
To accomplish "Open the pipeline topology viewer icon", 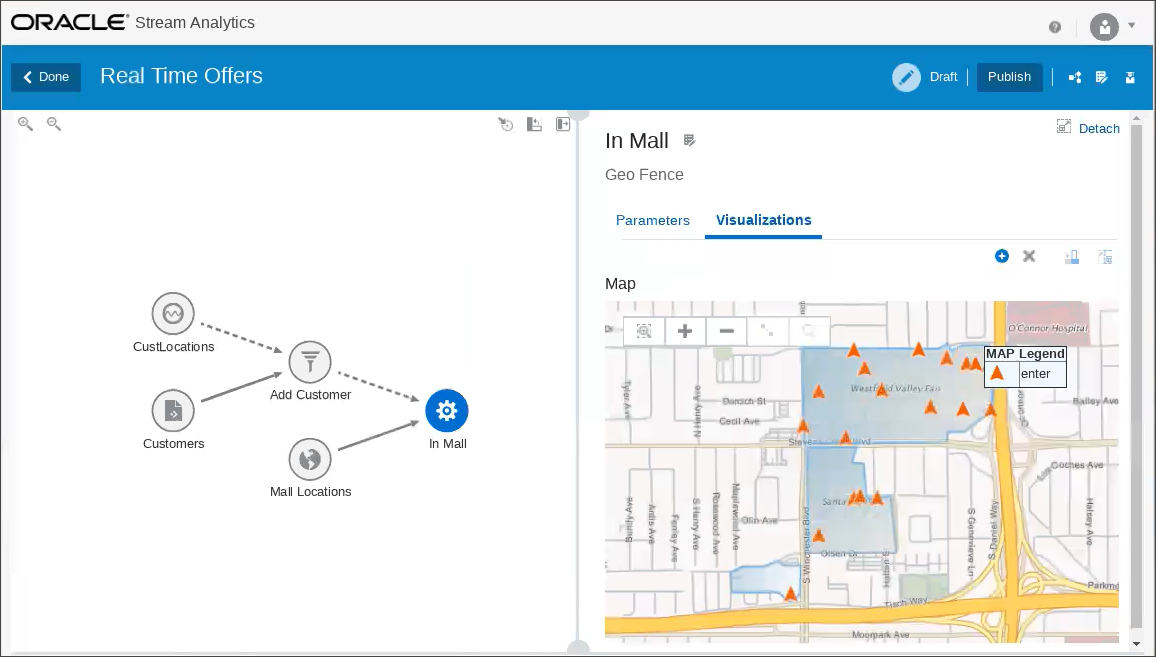I will tap(1074, 77).
